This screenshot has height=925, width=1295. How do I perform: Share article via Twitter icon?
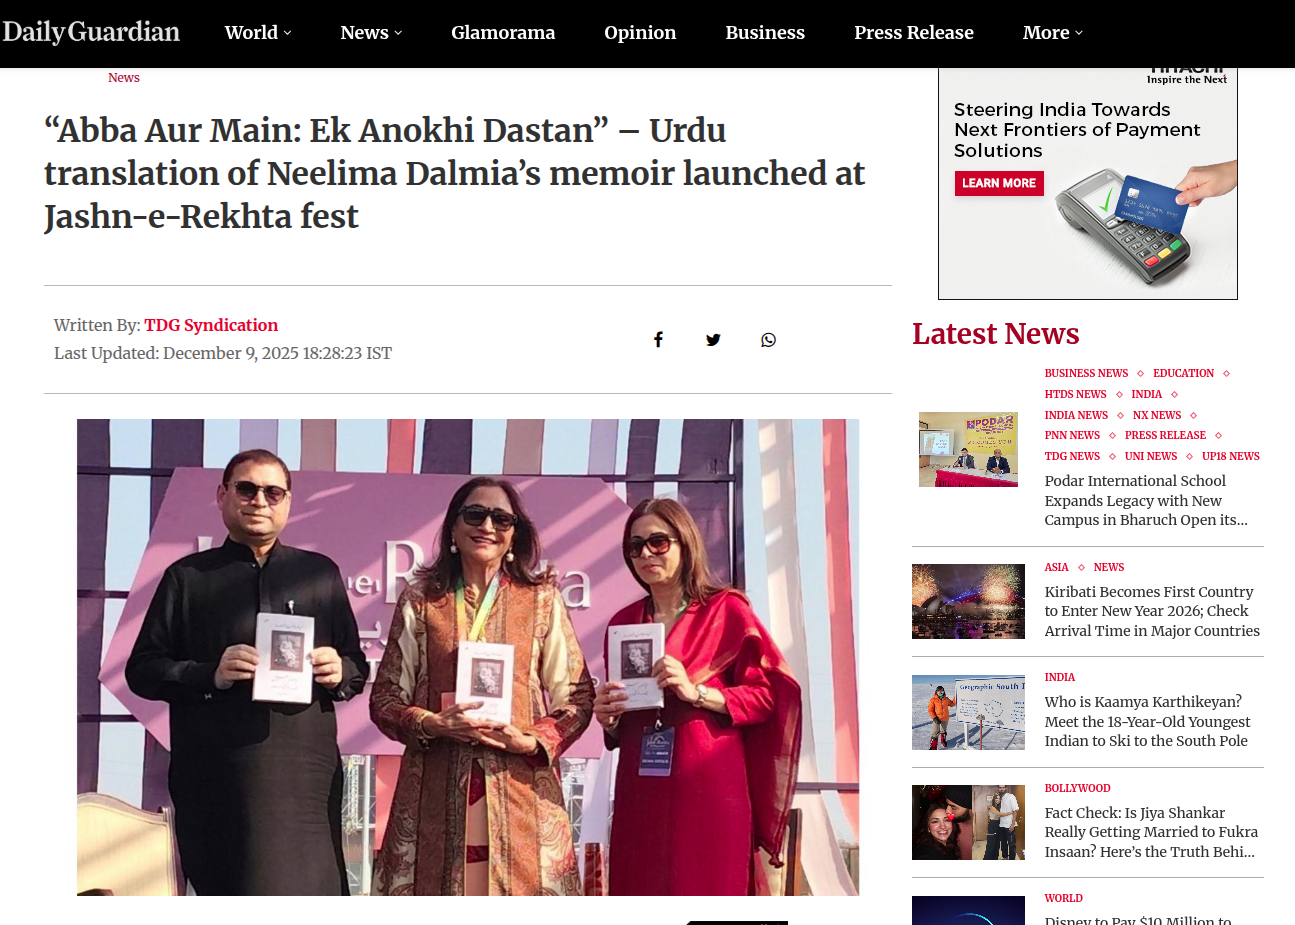coord(713,340)
